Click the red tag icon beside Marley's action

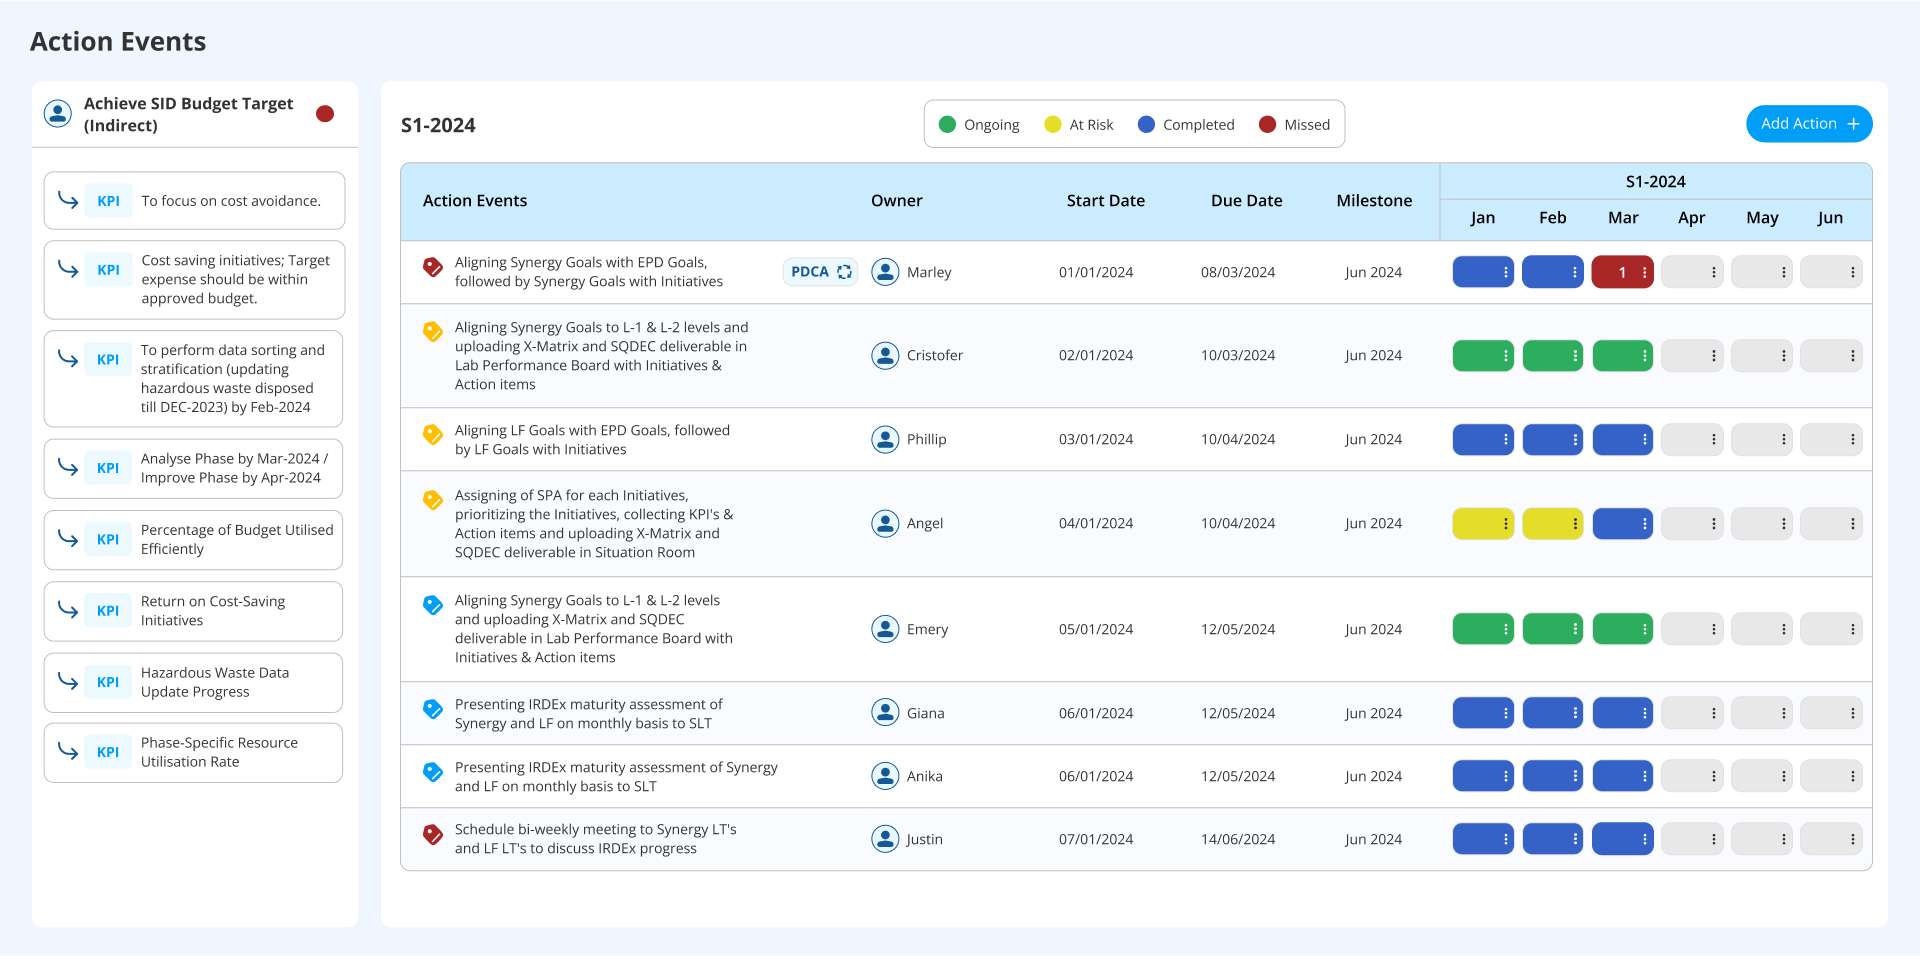[433, 267]
